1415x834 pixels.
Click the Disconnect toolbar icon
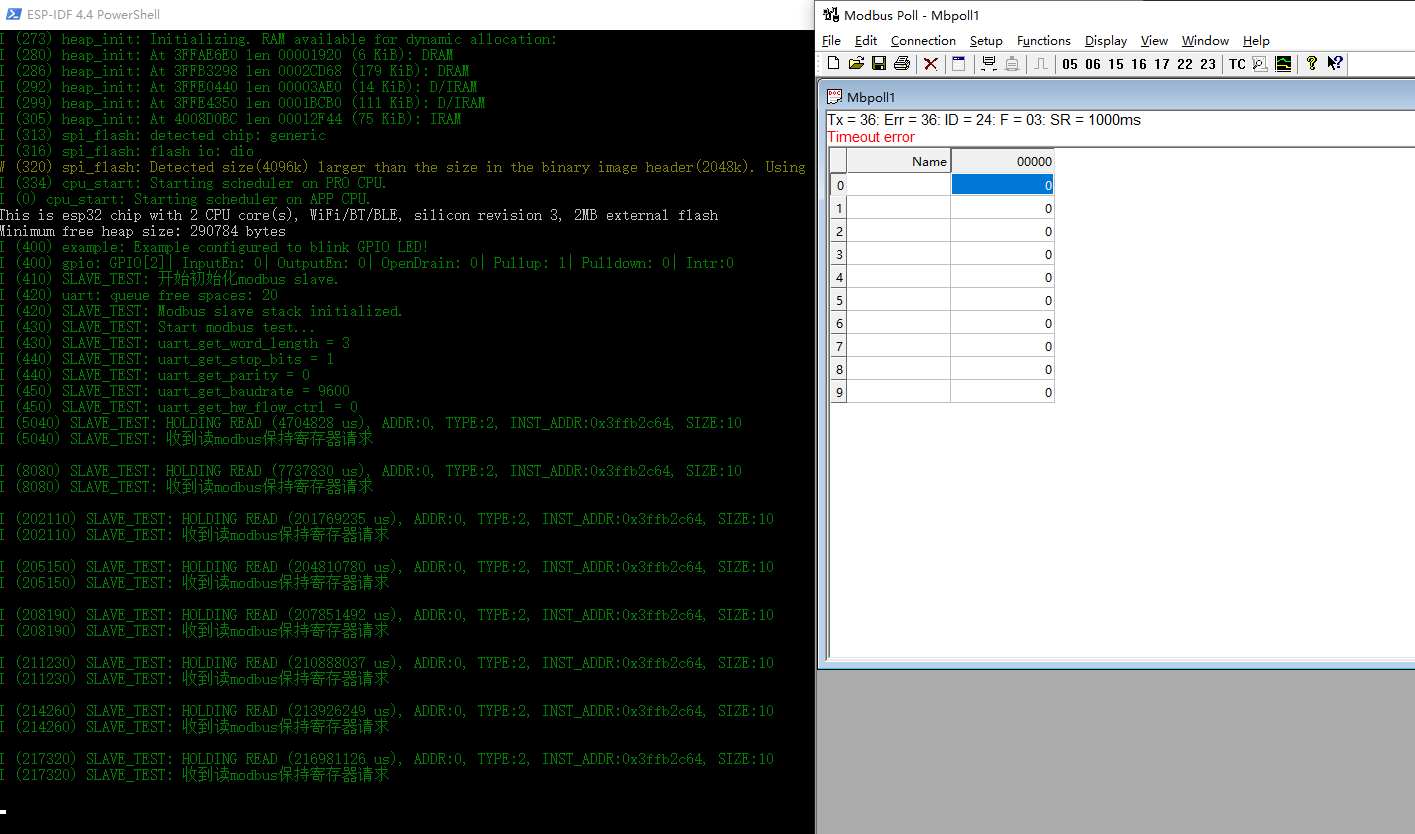tap(1012, 64)
